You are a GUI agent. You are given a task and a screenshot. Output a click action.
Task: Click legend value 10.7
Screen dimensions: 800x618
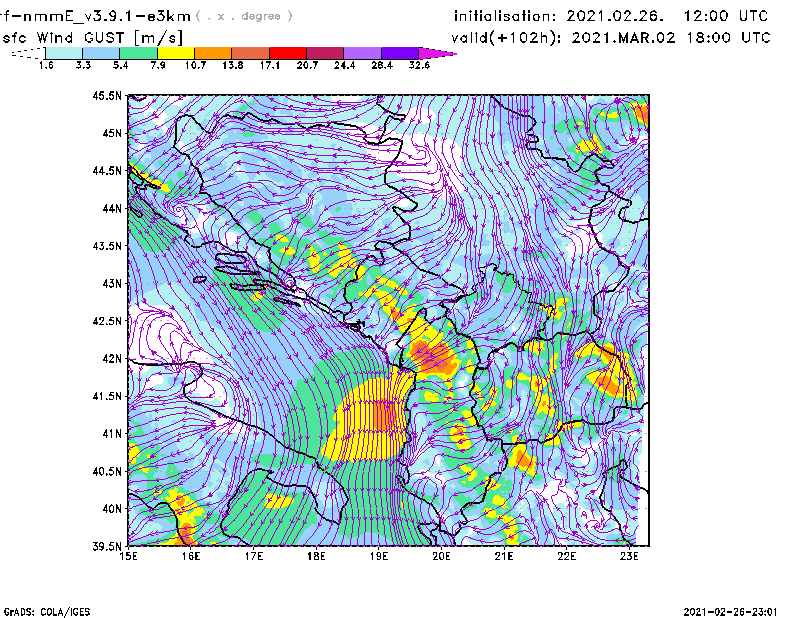click(x=195, y=65)
